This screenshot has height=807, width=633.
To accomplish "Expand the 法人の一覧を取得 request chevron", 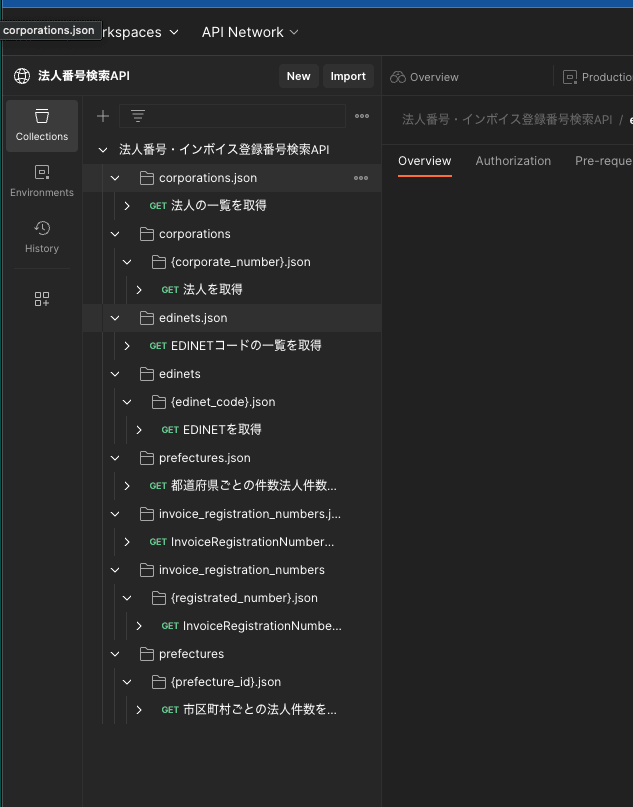I will [127, 206].
